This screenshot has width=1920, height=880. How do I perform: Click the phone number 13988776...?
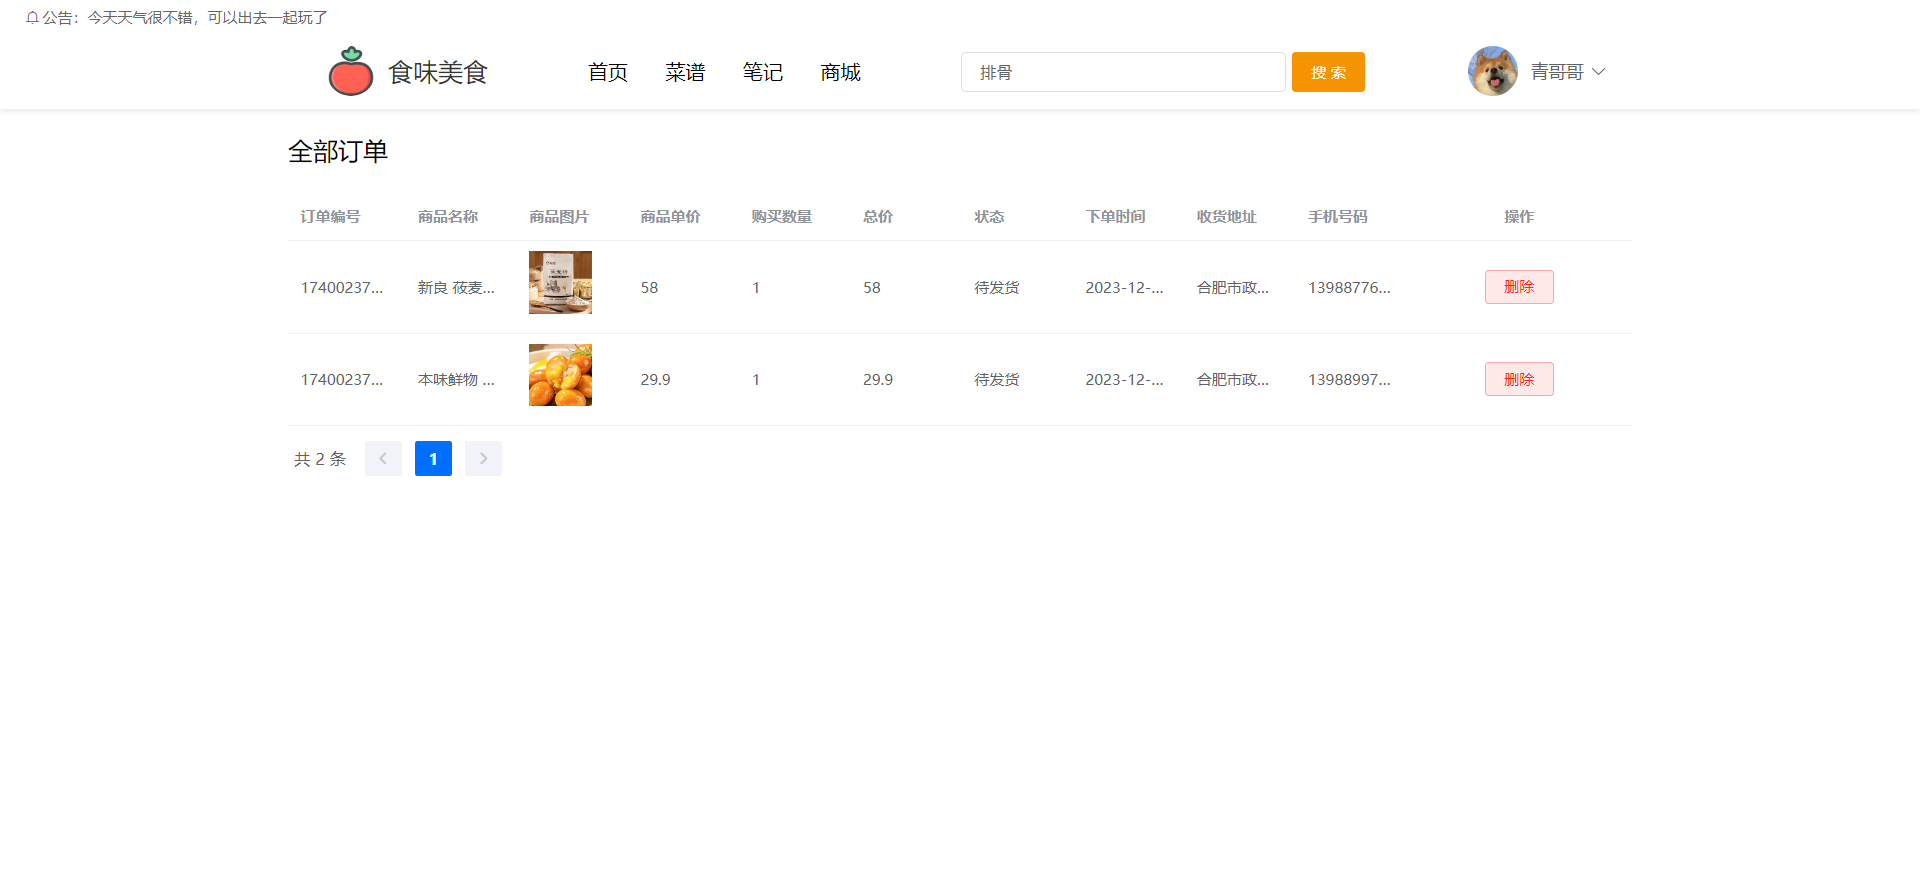(x=1349, y=288)
